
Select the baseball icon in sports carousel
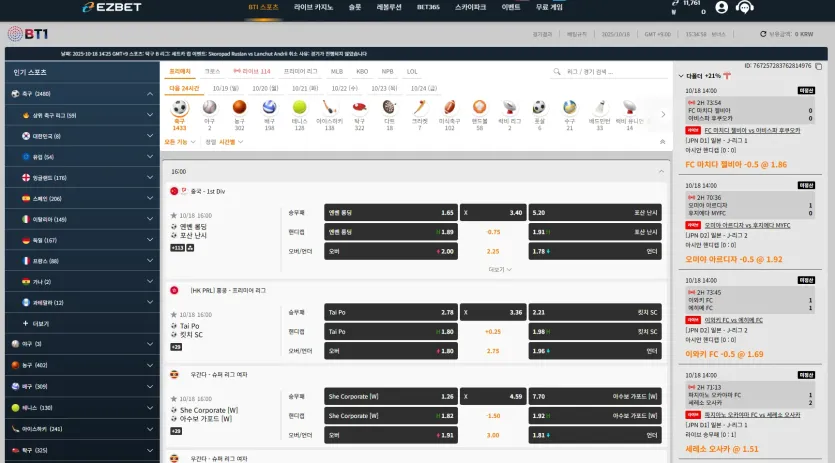point(209,108)
